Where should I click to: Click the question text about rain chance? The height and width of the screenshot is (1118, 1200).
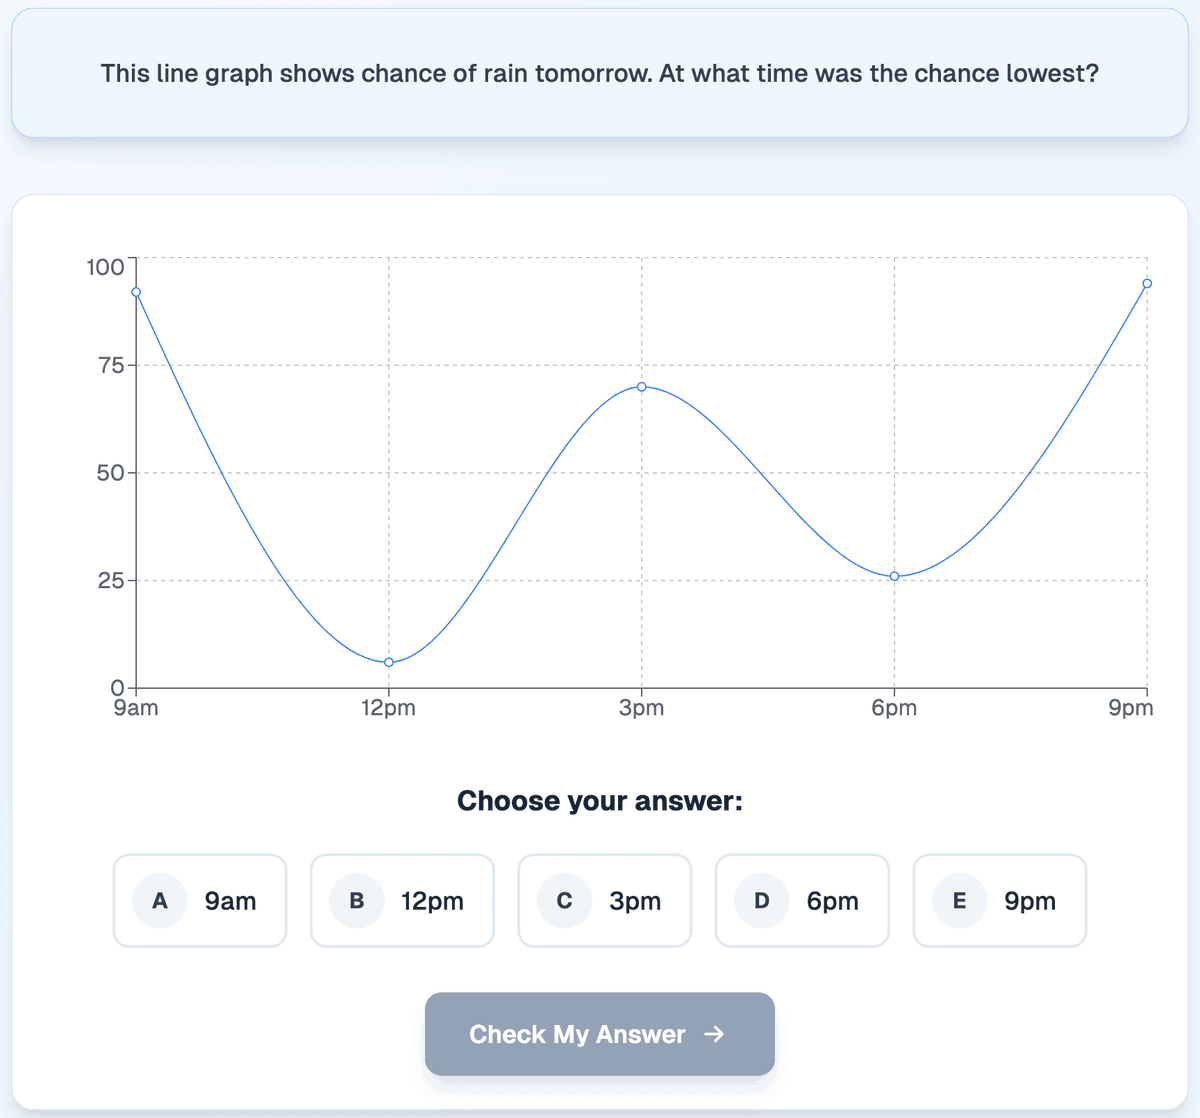[599, 73]
